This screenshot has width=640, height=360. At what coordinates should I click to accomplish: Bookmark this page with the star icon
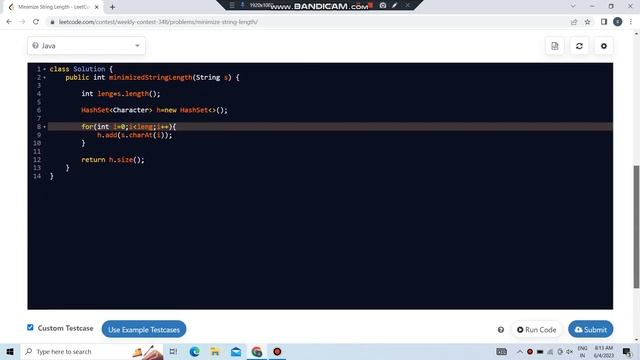pyautogui.click(x=587, y=22)
